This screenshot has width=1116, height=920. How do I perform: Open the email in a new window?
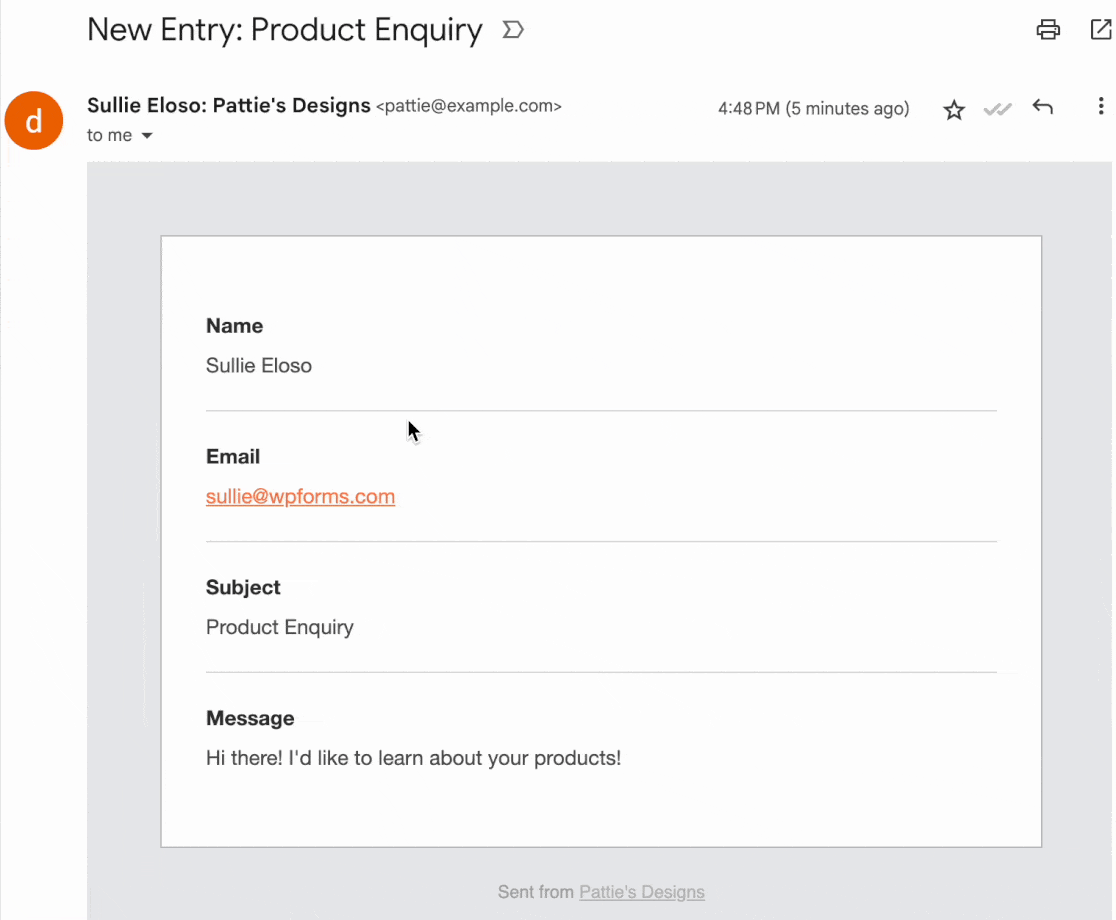point(1099,30)
